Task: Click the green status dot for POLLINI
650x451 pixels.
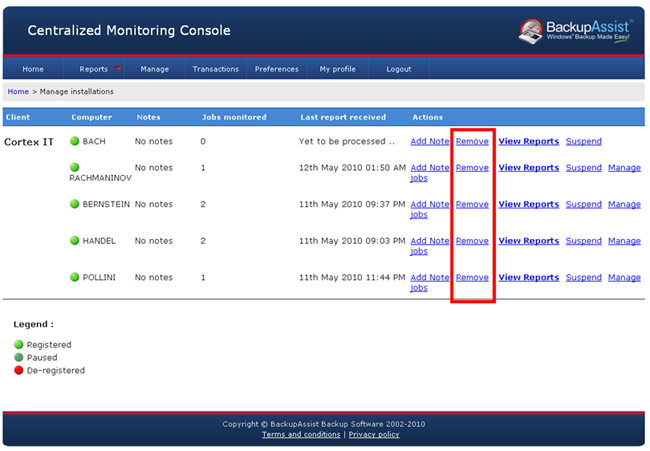Action: pos(75,276)
